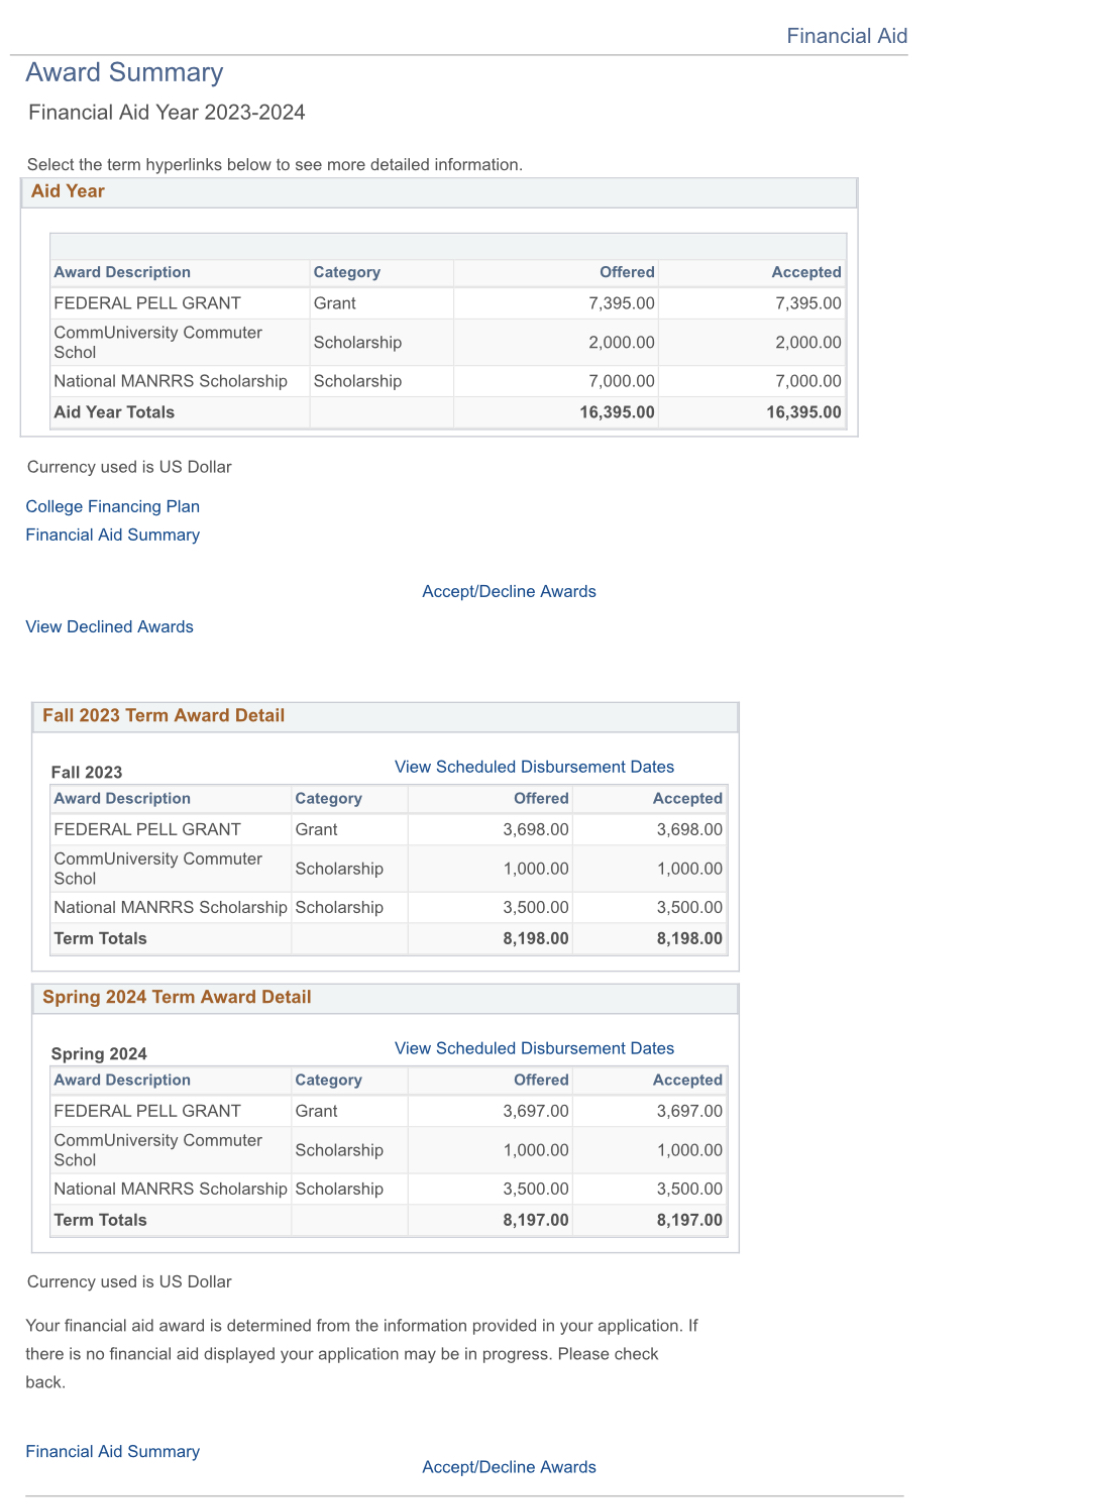Select FEDERAL PELL GRANT row in Aid Year table
Screen dimensions: 1119x1511
pos(448,303)
